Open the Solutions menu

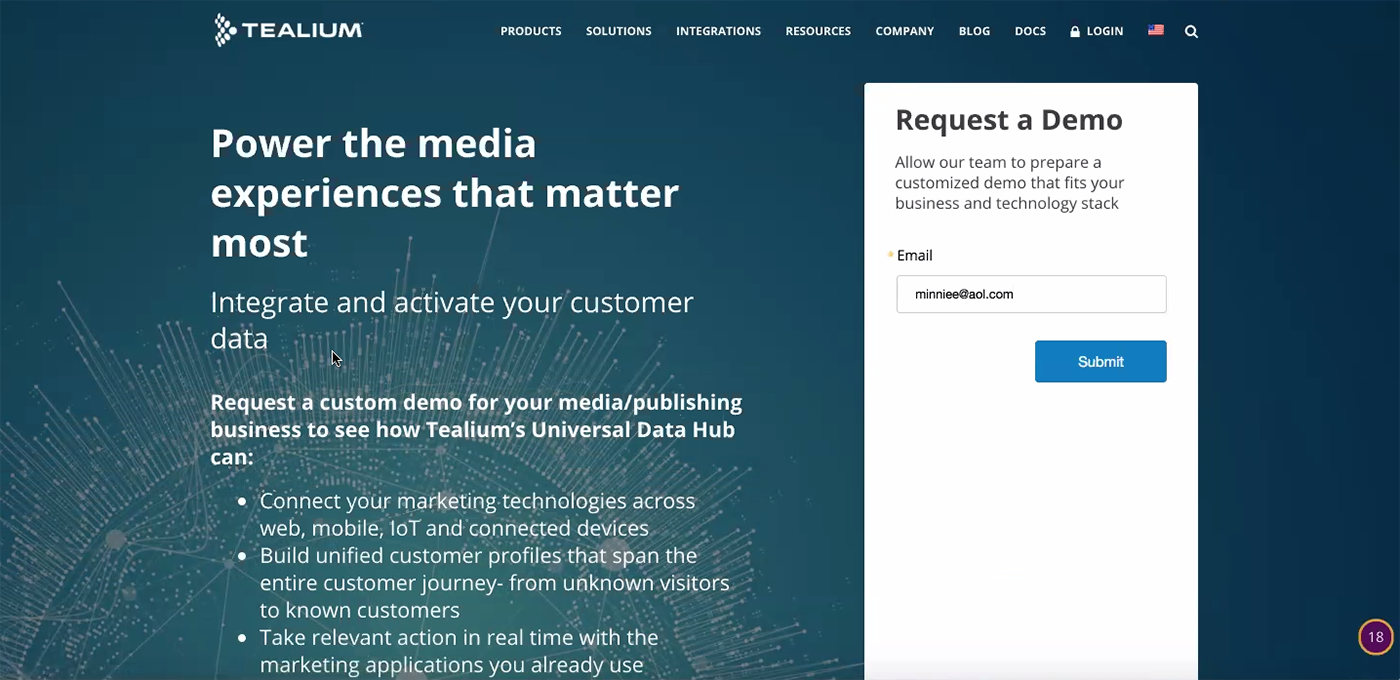618,31
